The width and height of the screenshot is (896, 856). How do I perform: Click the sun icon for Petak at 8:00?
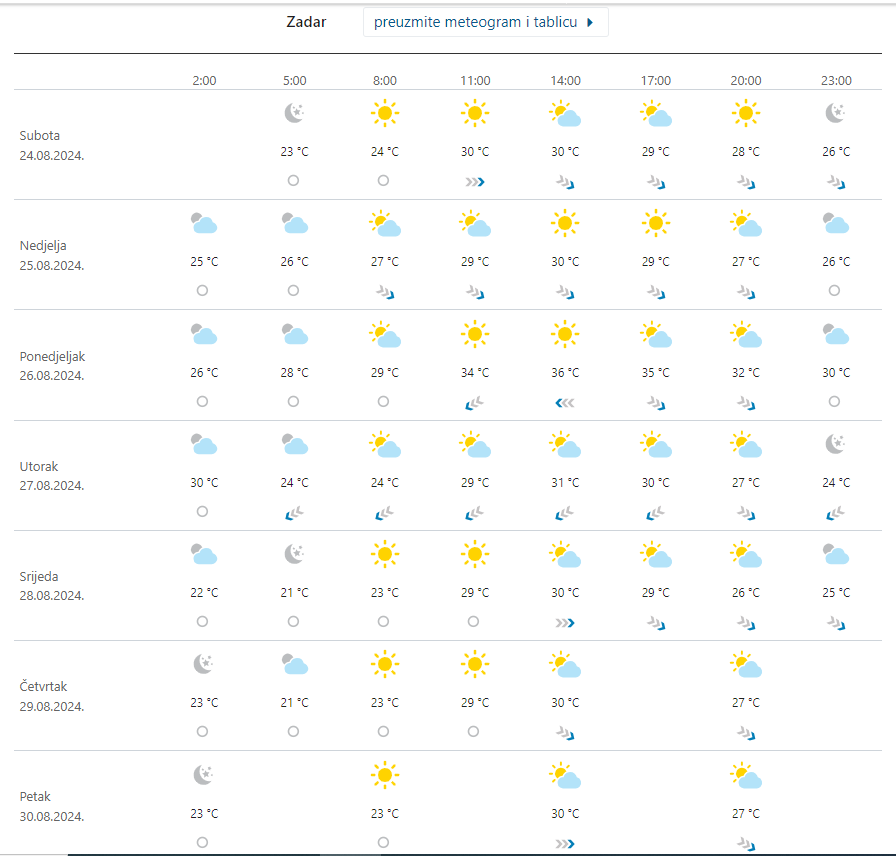pyautogui.click(x=384, y=775)
